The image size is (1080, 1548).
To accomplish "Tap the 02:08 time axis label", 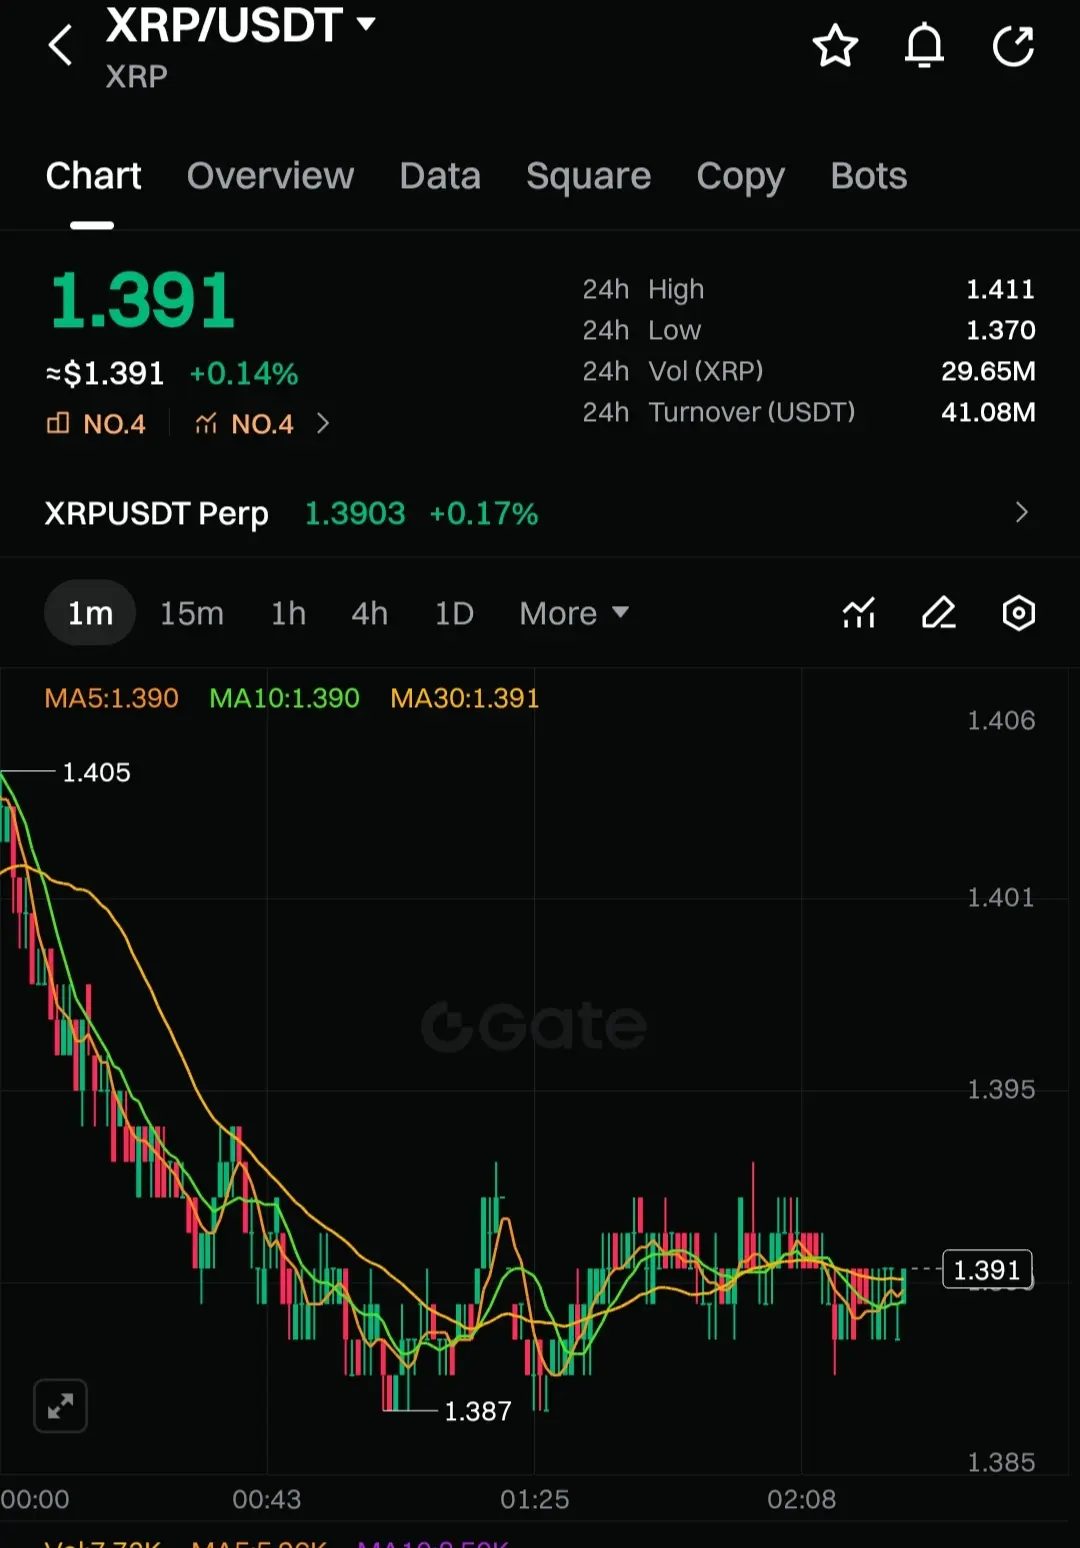I will [802, 1499].
